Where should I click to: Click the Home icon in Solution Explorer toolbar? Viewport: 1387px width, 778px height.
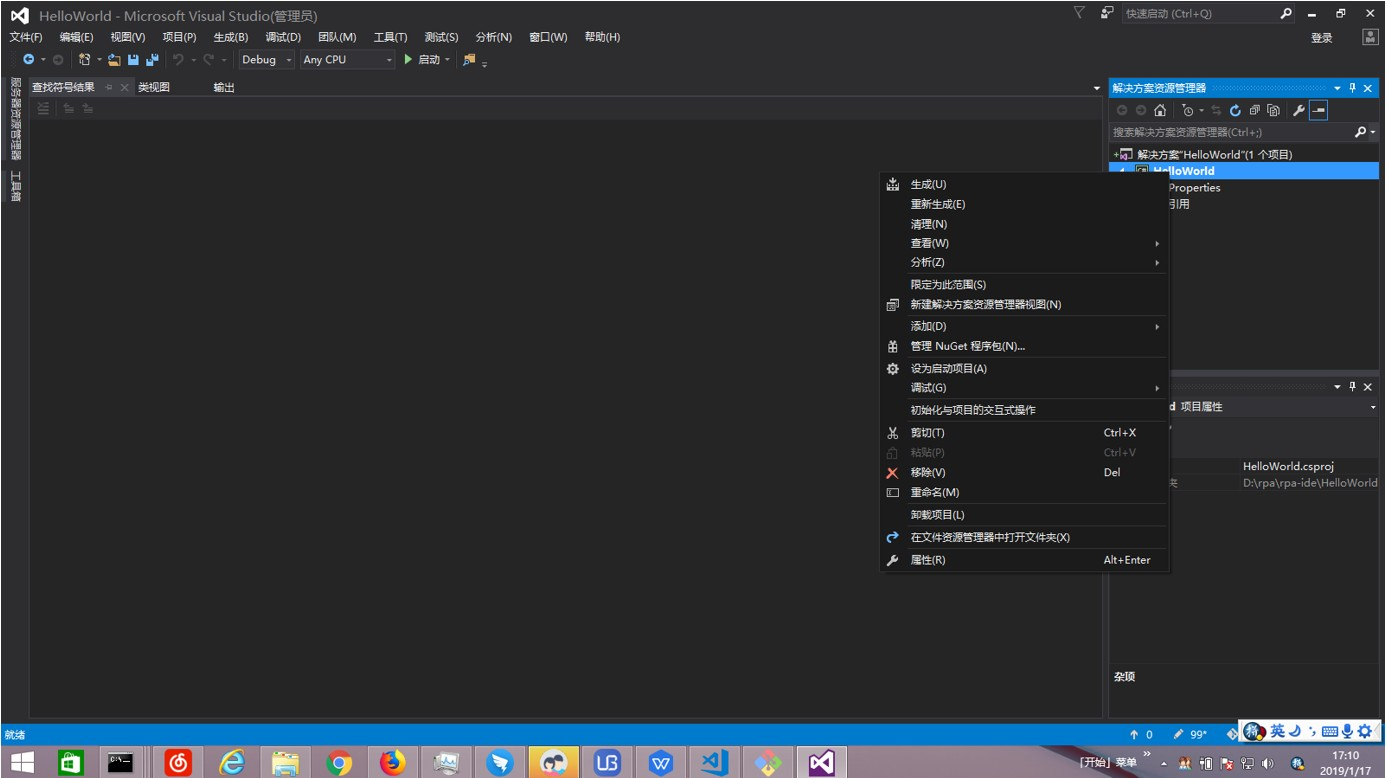pos(1160,111)
